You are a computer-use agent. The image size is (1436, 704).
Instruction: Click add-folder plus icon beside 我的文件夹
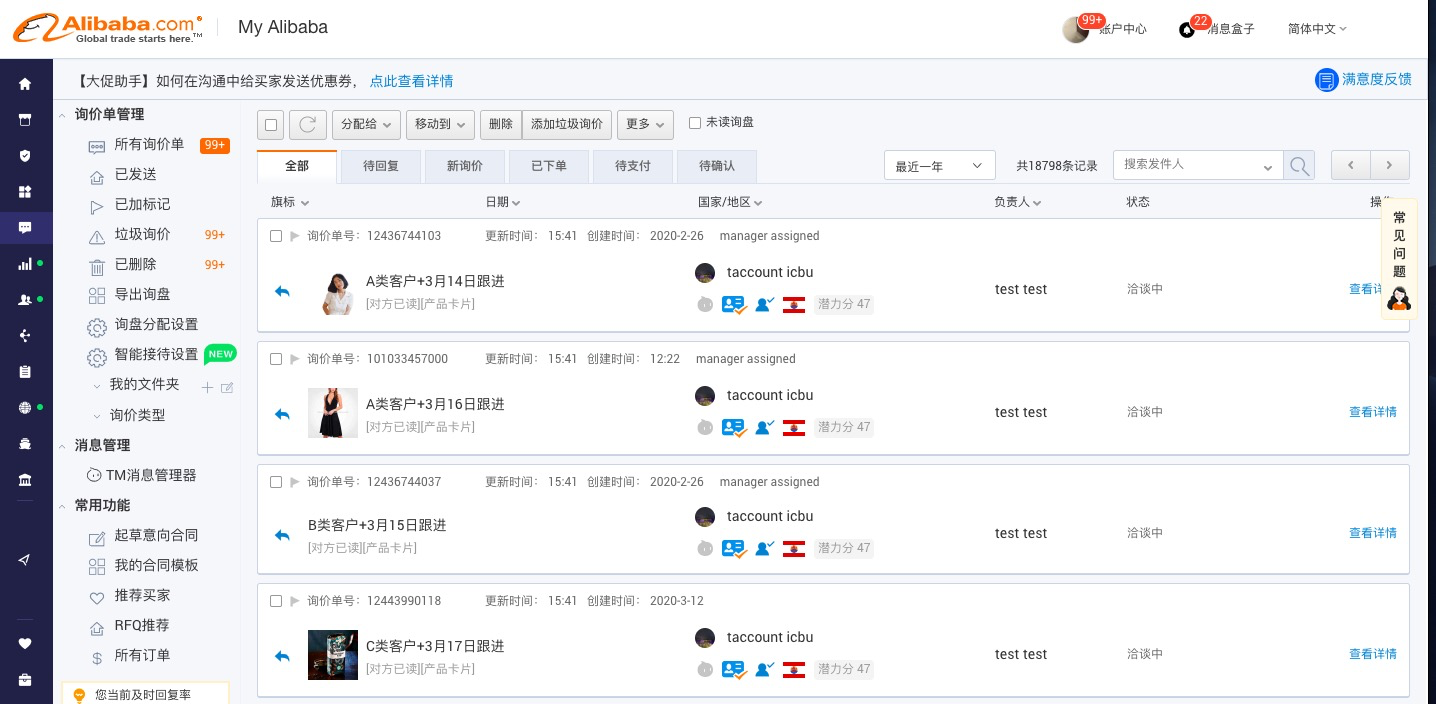pyautogui.click(x=207, y=387)
